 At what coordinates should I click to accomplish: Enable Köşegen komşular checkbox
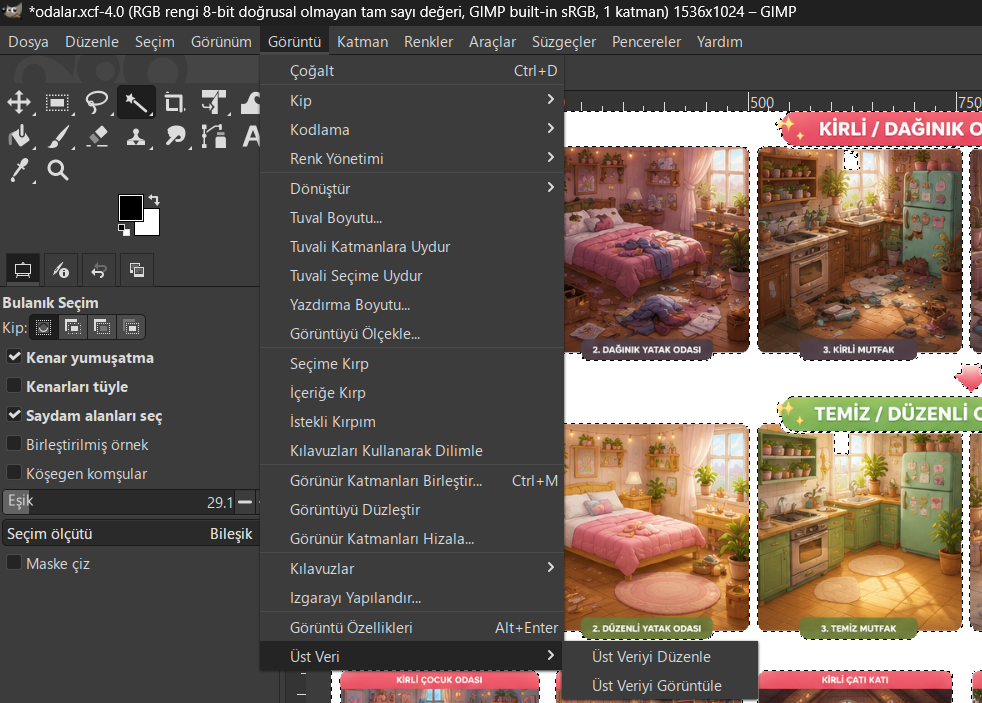click(x=14, y=473)
